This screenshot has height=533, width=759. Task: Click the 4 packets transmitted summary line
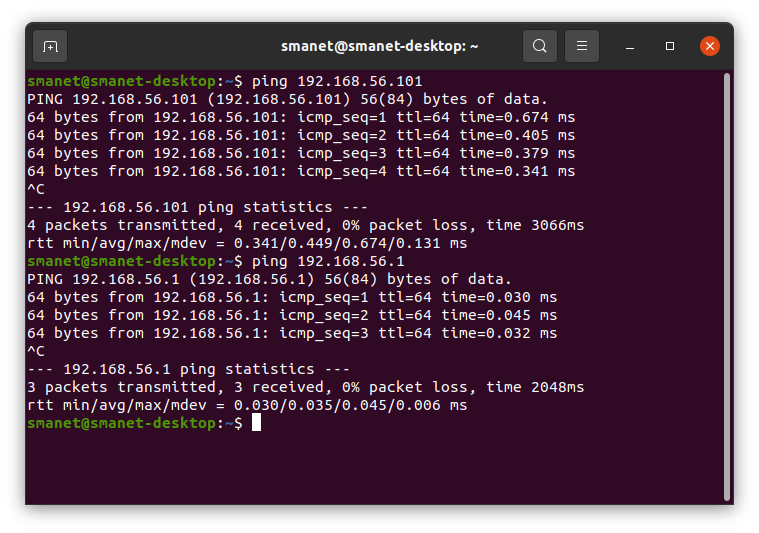pyautogui.click(x=305, y=226)
